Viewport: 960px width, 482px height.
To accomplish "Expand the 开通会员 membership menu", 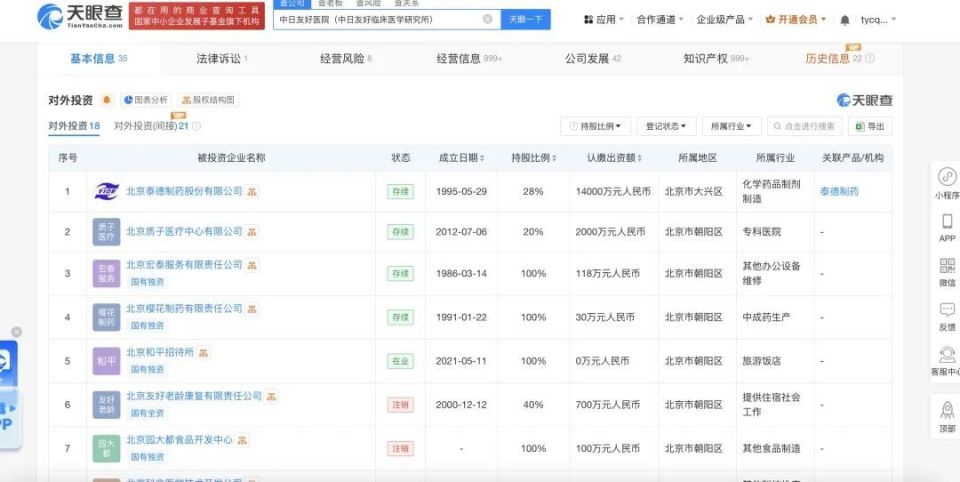I will point(796,20).
